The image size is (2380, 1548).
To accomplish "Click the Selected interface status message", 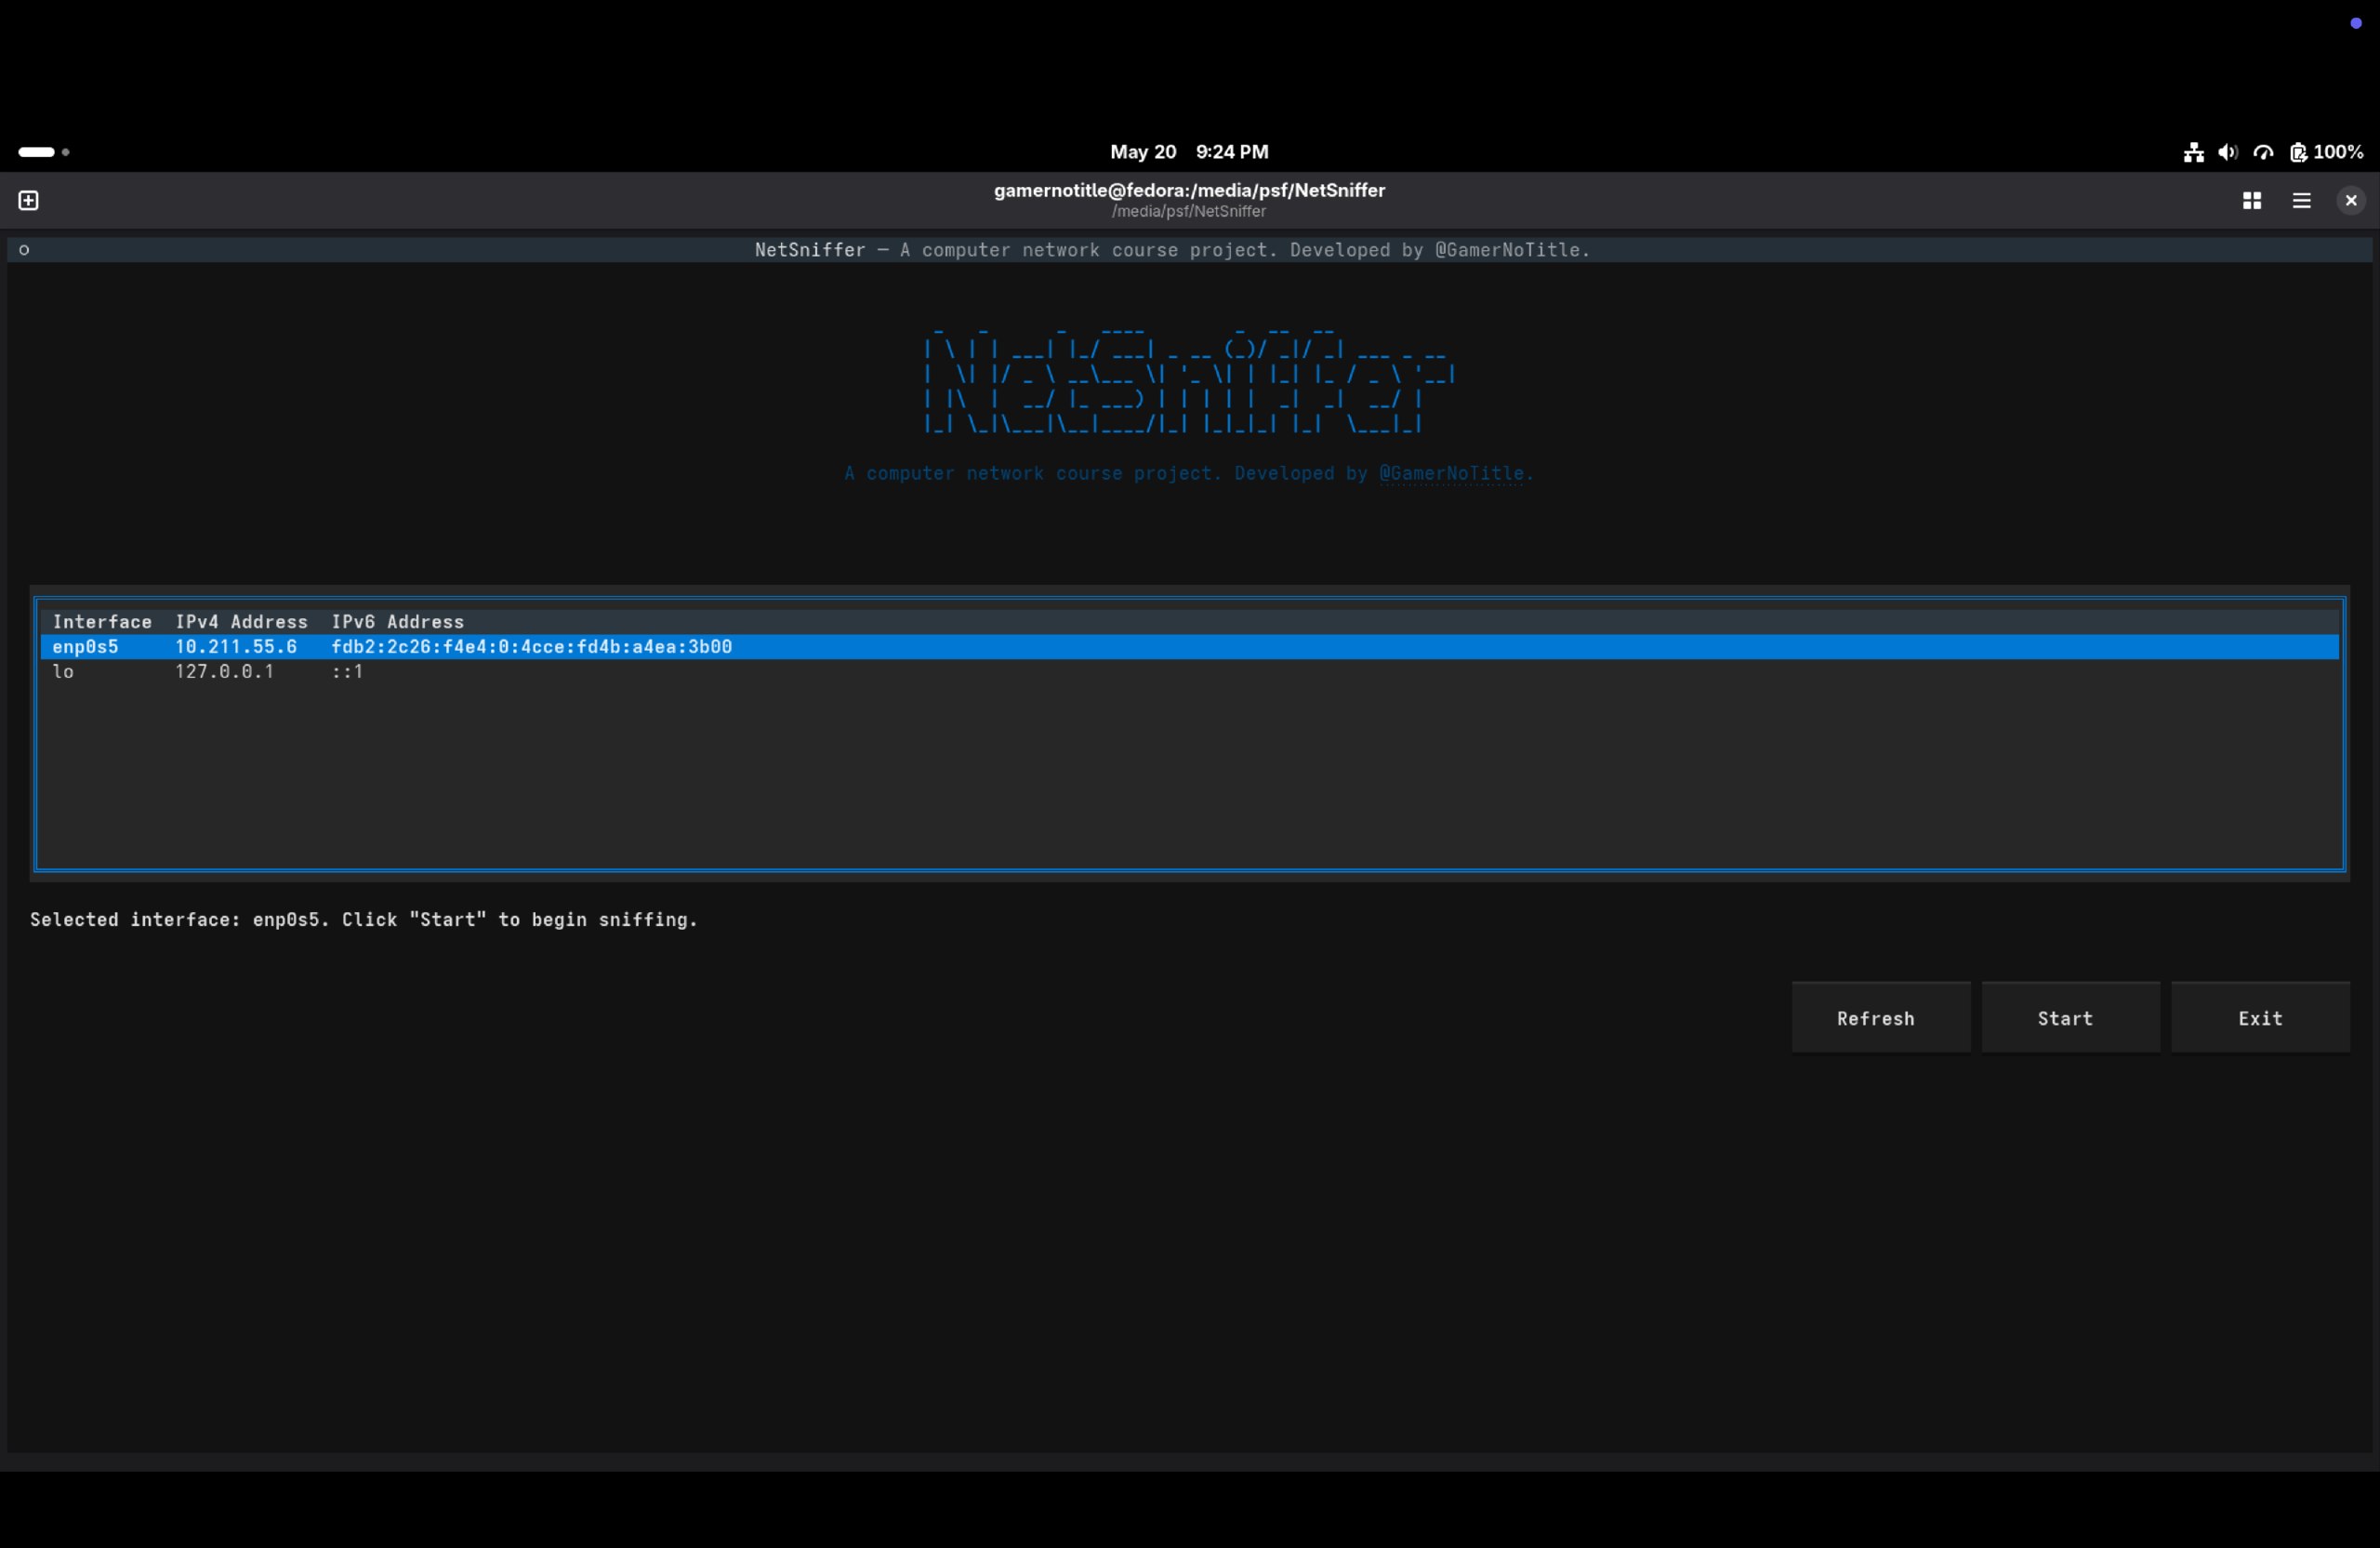I will [364, 920].
